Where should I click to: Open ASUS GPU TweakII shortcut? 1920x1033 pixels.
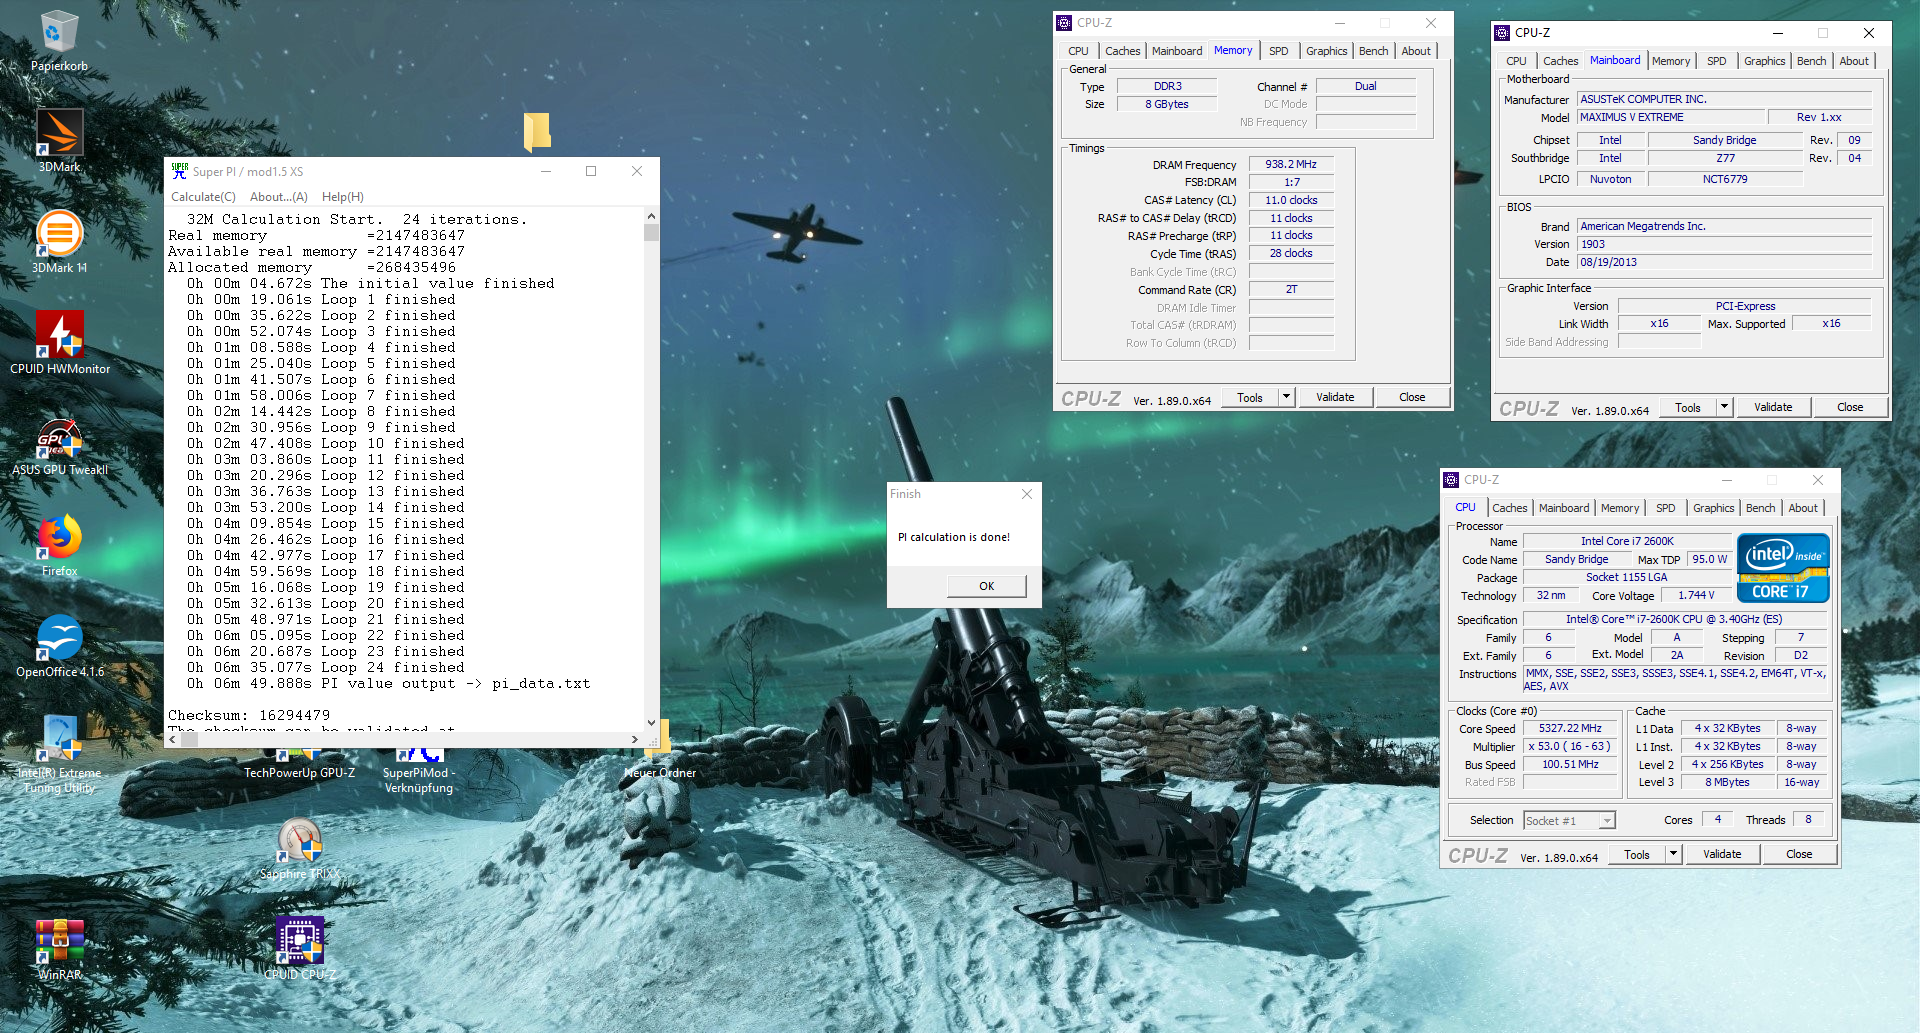tap(59, 437)
